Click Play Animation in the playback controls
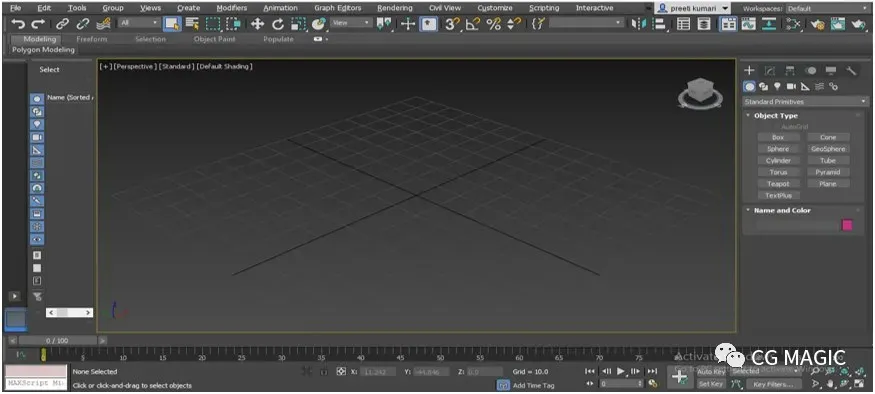The width and height of the screenshot is (875, 394). click(621, 371)
